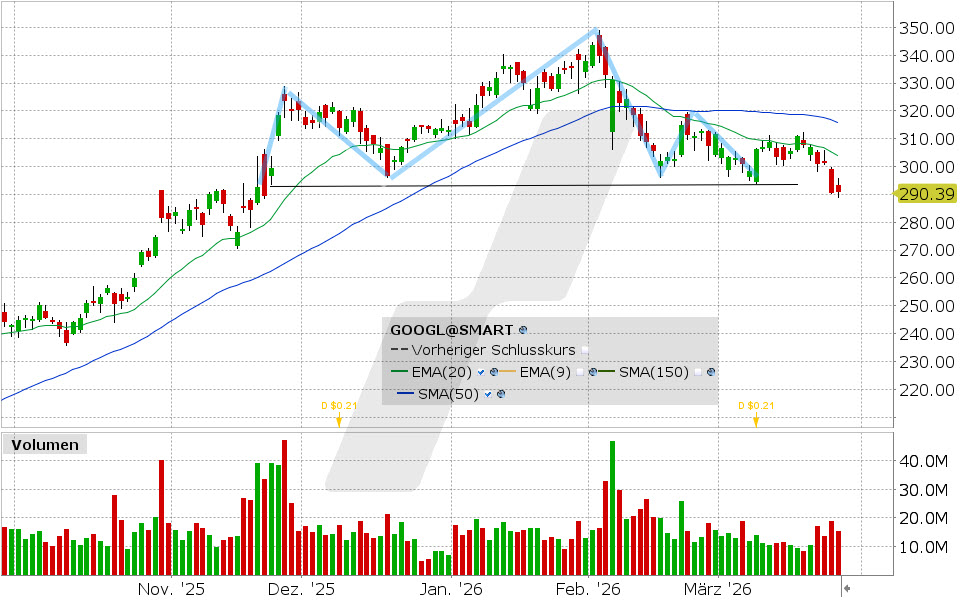Open the EMA(20) indicator settings icon
This screenshot has width=960, height=600.
click(x=493, y=373)
